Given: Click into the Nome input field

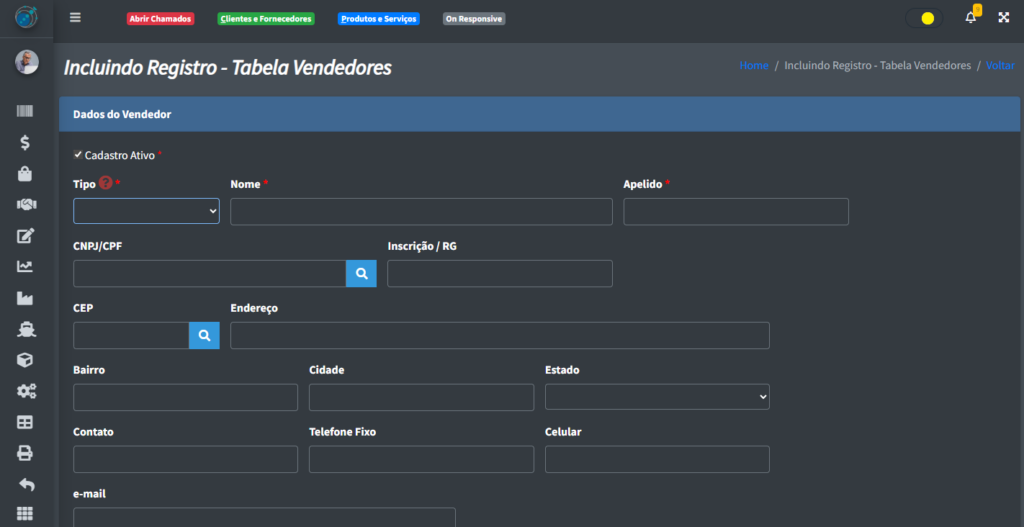Looking at the screenshot, I should pyautogui.click(x=421, y=211).
